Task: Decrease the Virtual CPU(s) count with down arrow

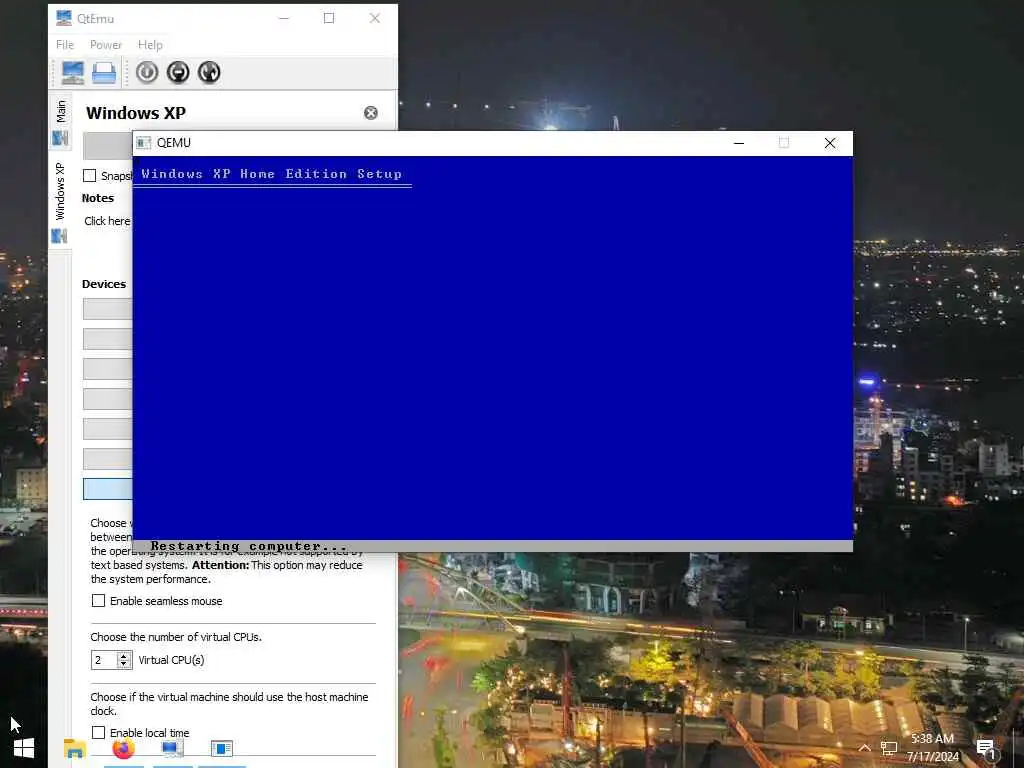Action: (124, 664)
